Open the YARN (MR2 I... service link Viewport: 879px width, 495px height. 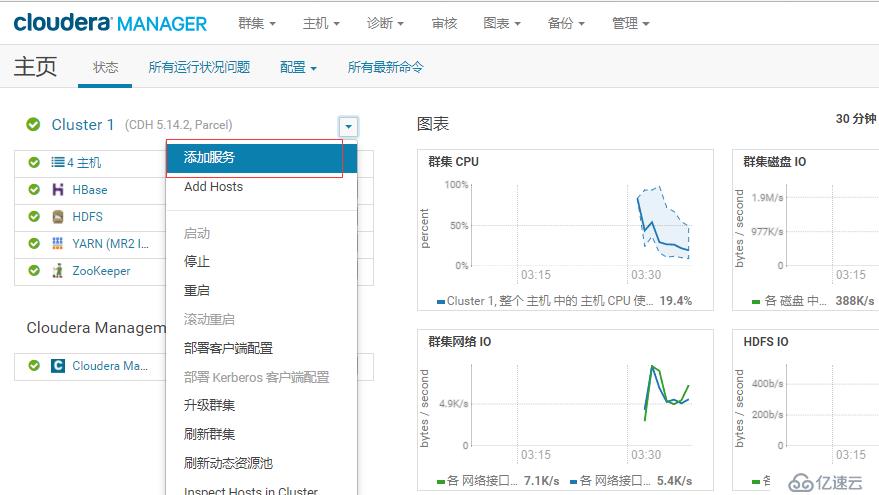point(110,243)
